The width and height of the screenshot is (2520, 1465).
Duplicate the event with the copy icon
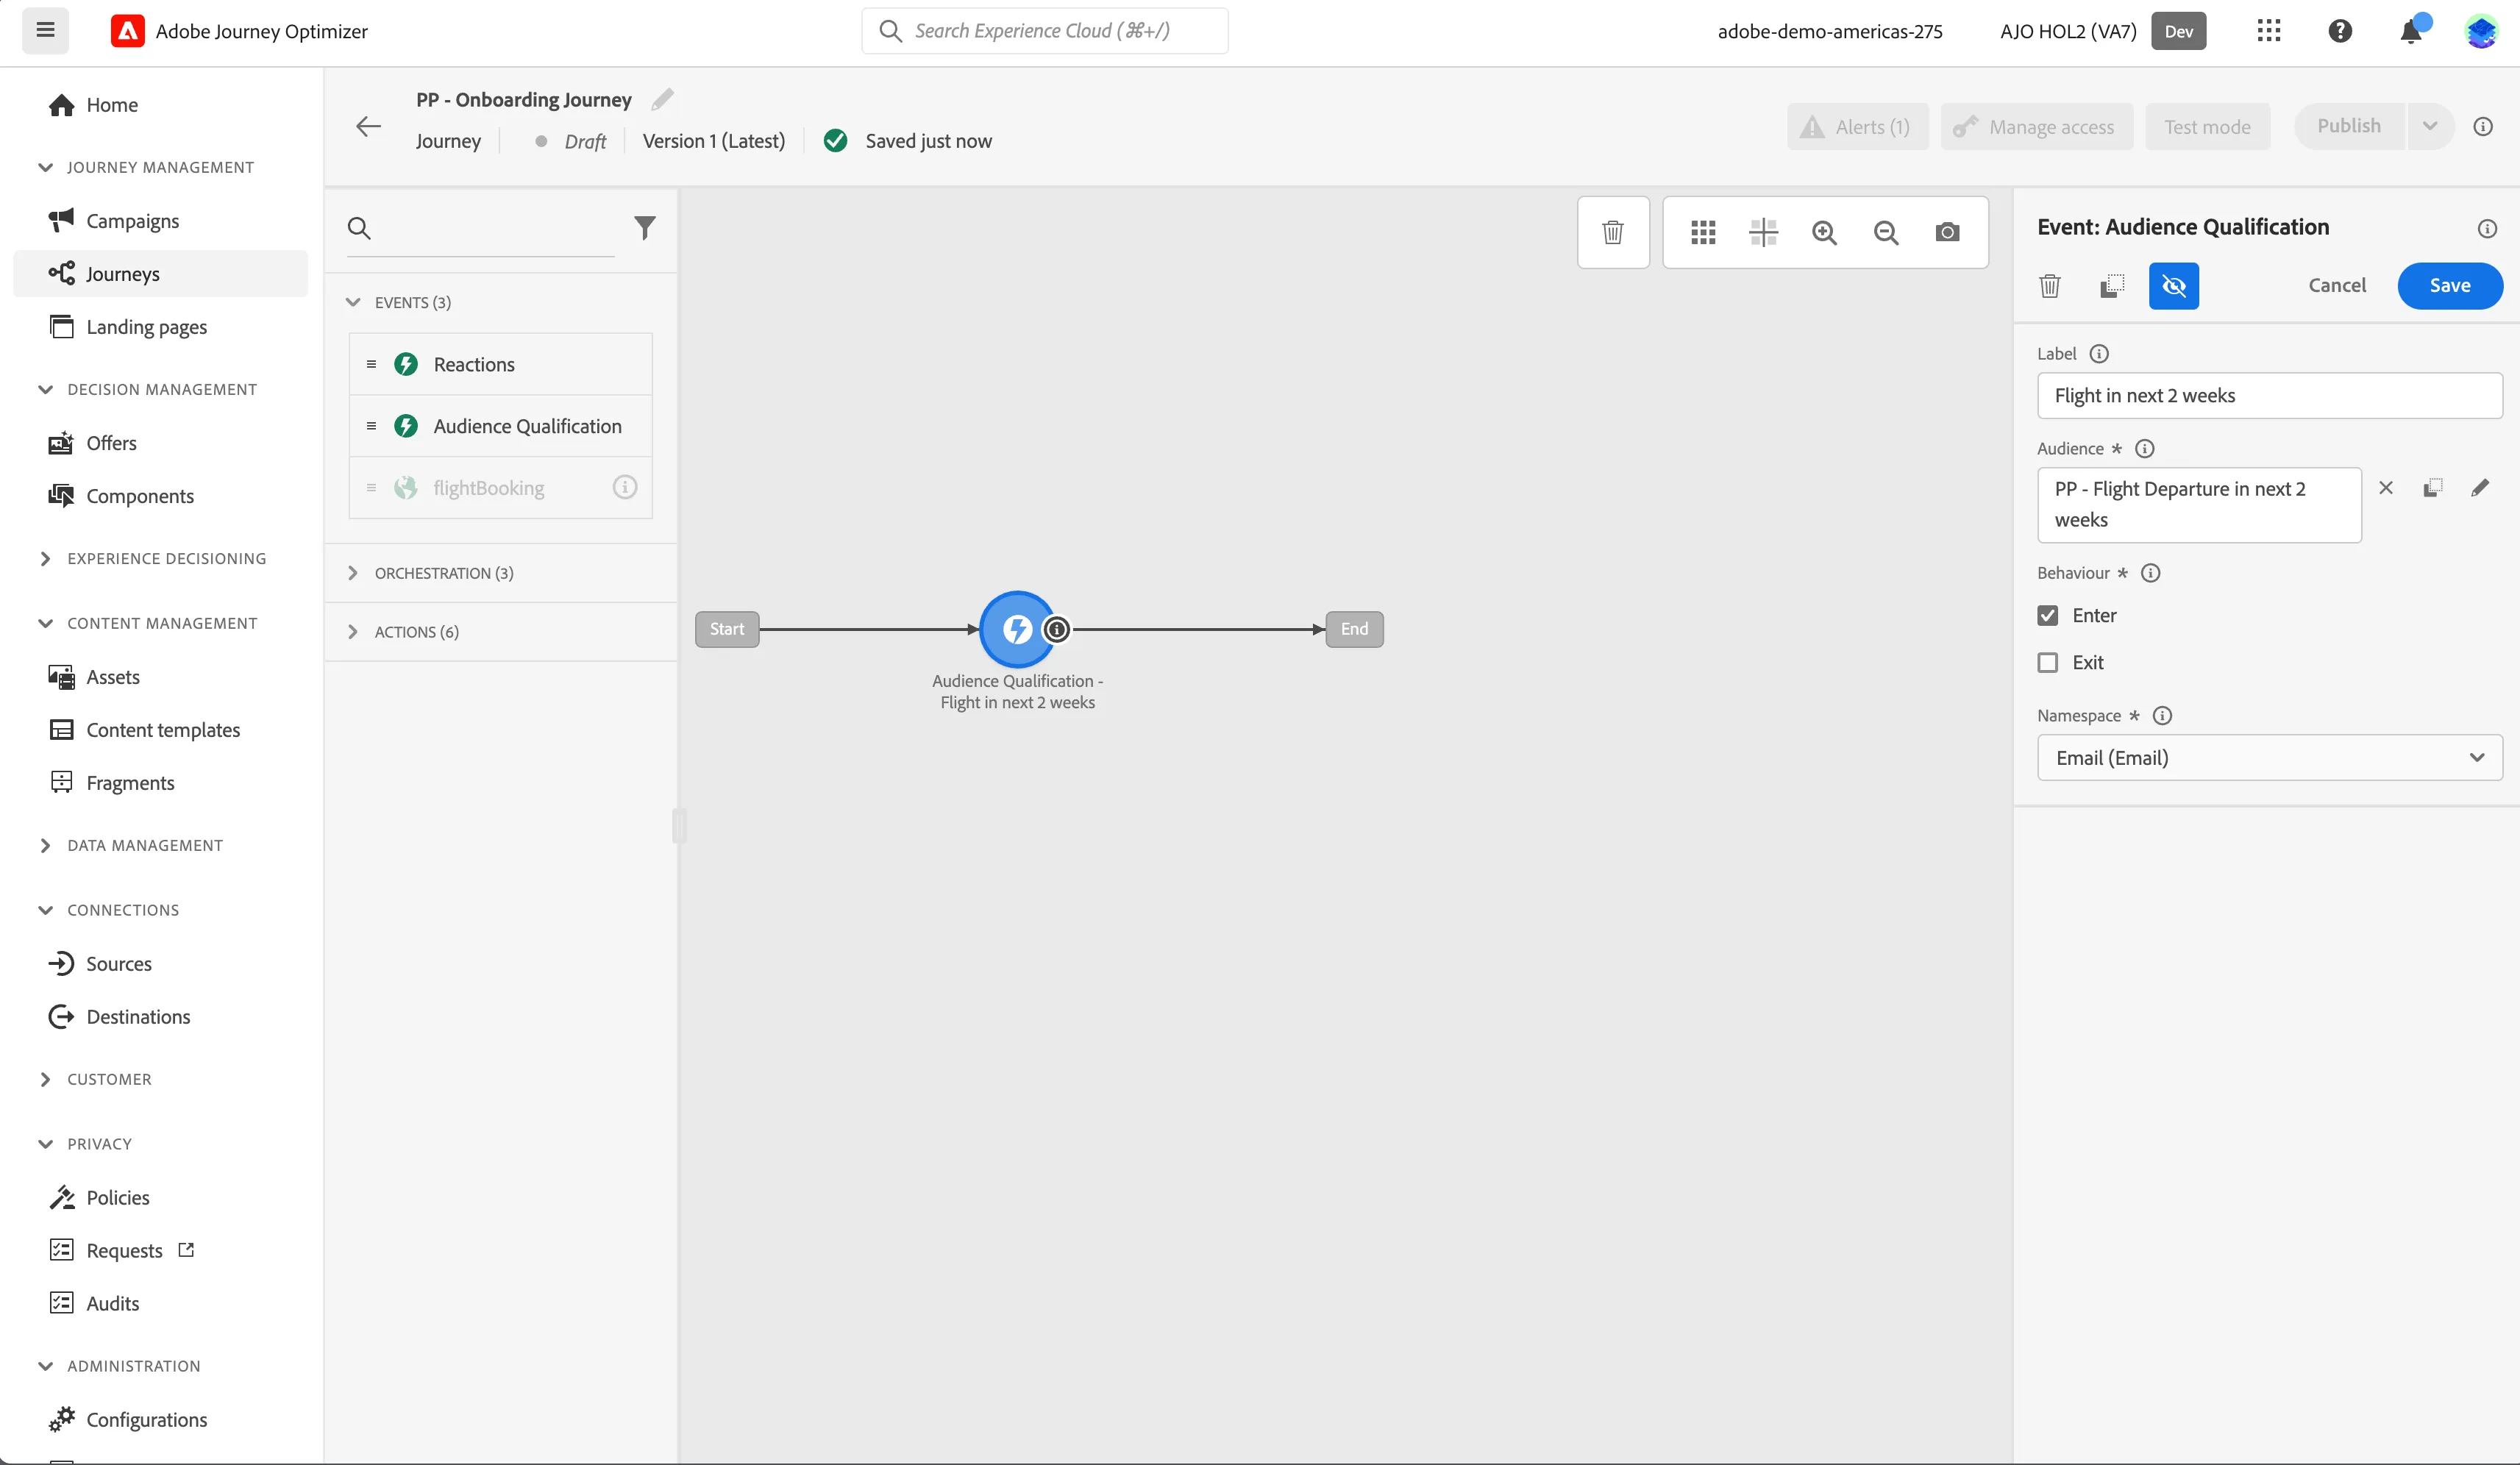[x=2112, y=286]
